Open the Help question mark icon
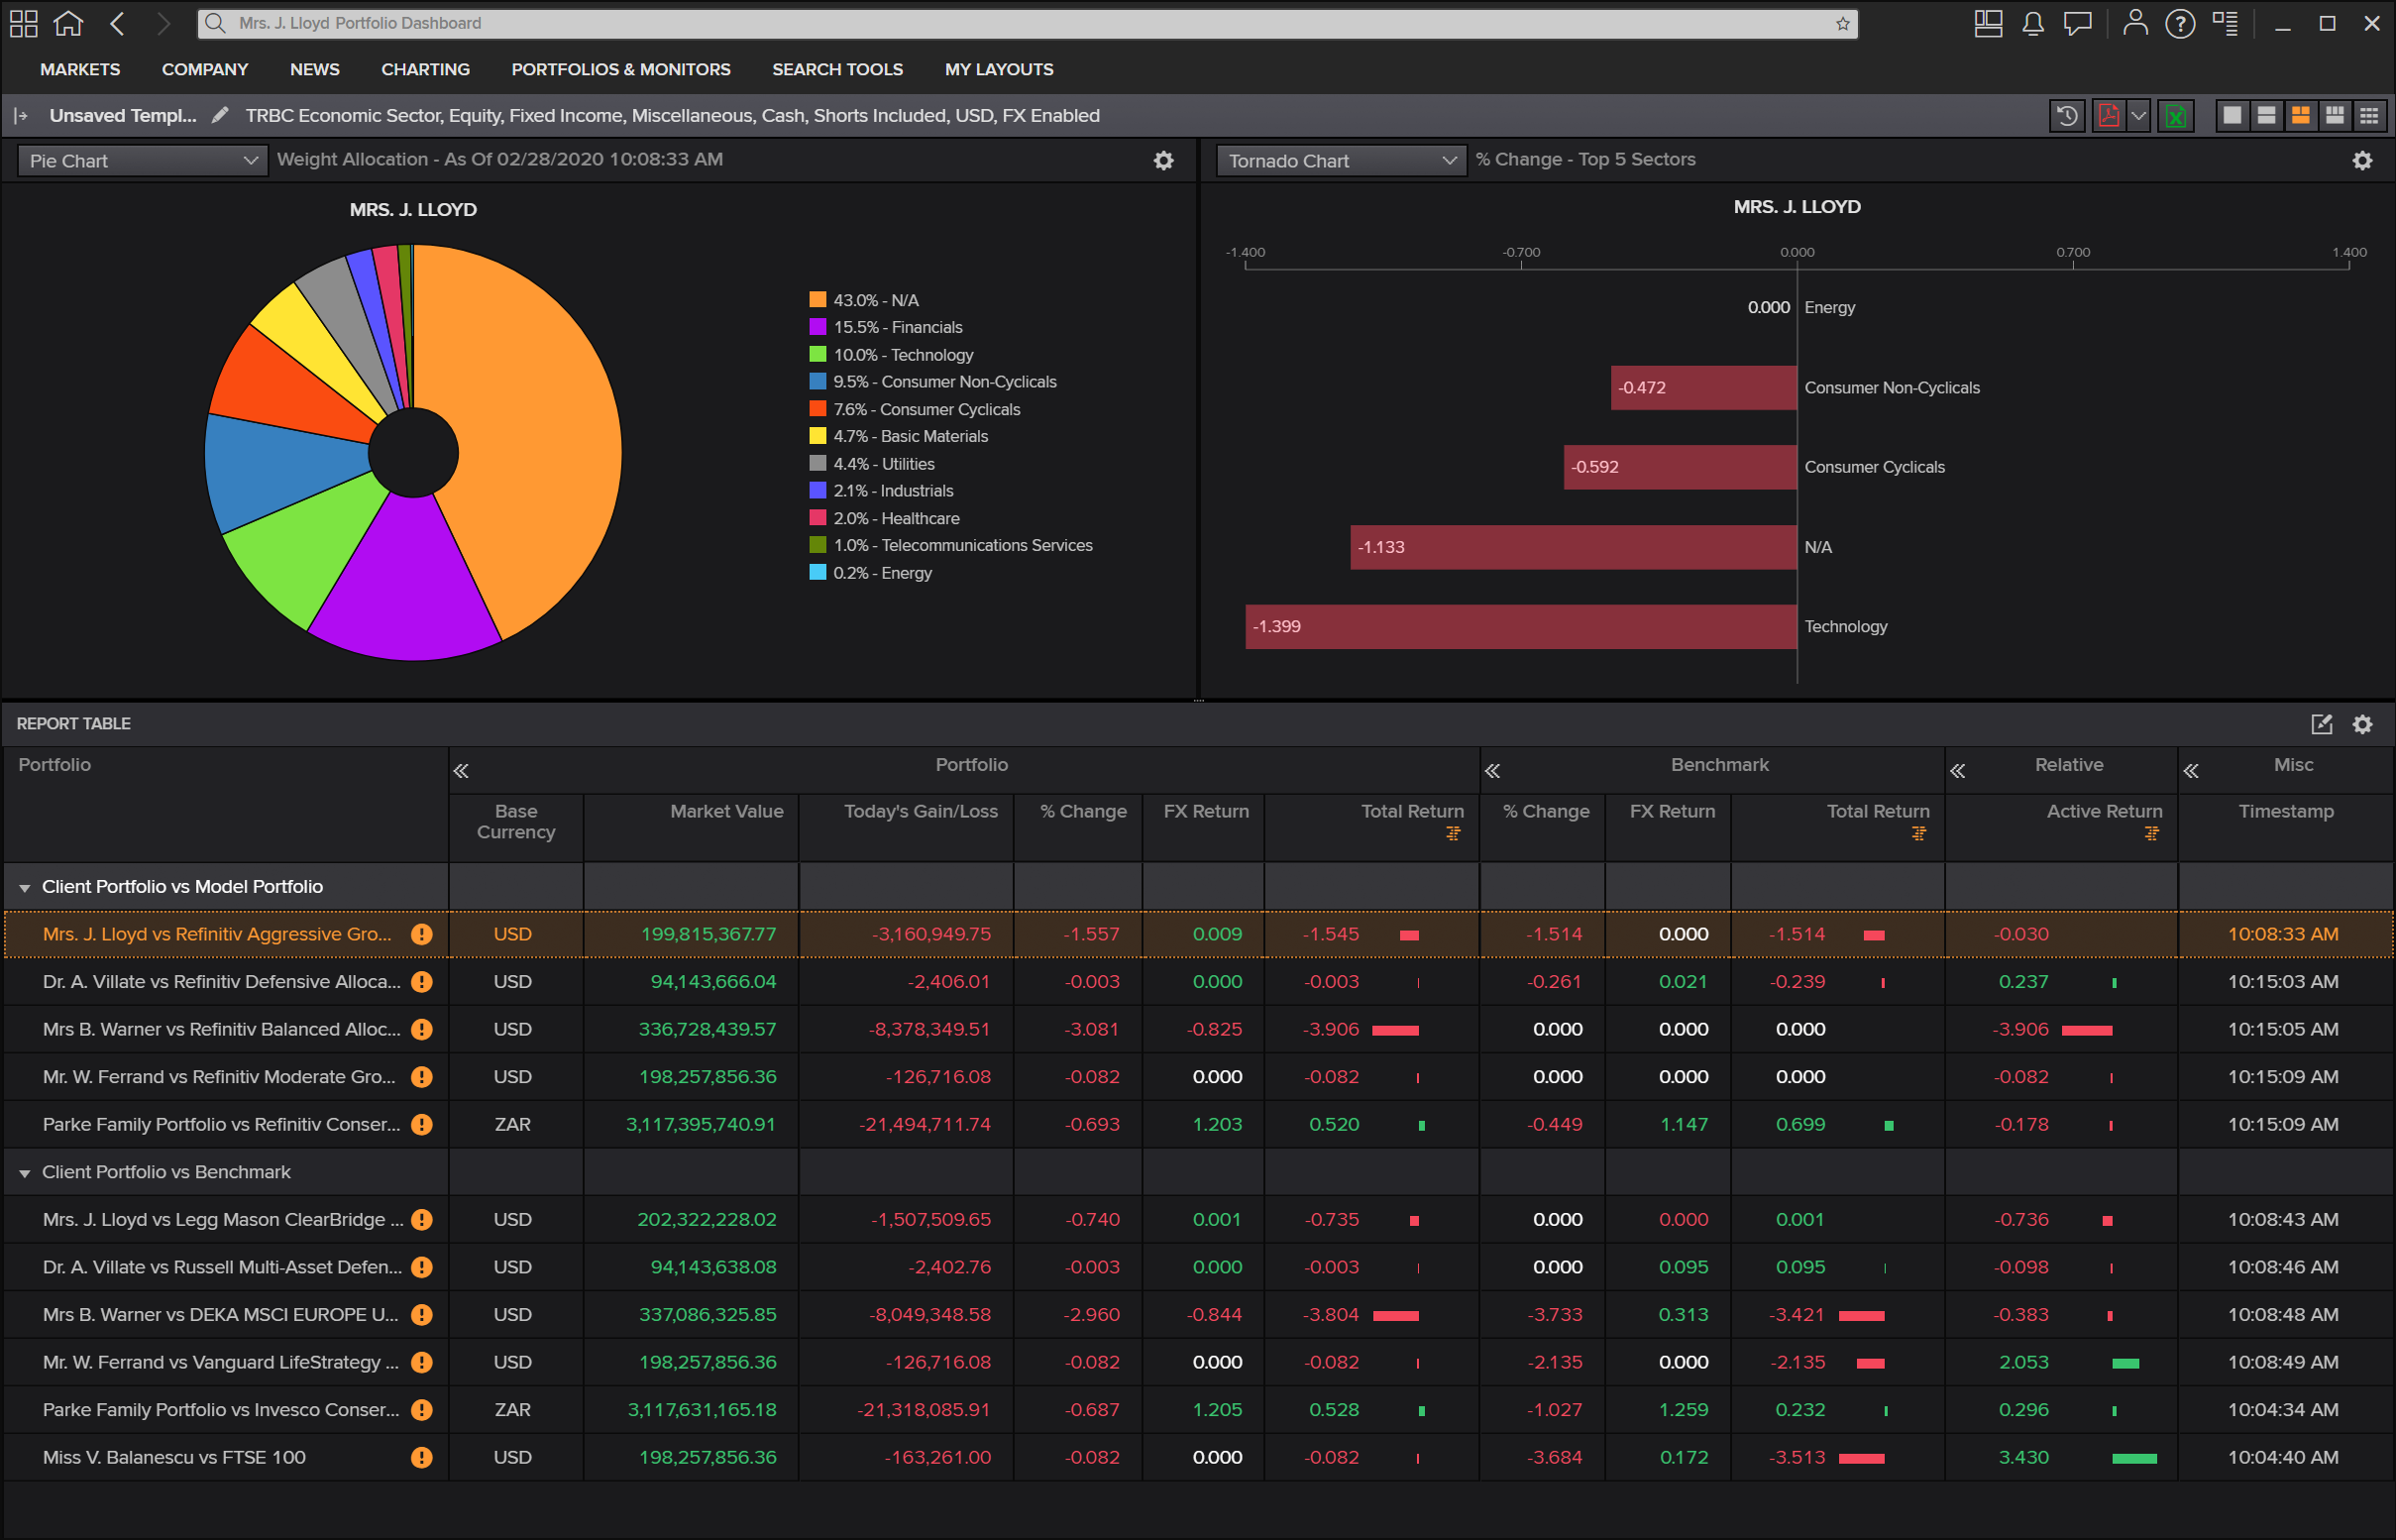Viewport: 2396px width, 1540px height. coord(2180,23)
